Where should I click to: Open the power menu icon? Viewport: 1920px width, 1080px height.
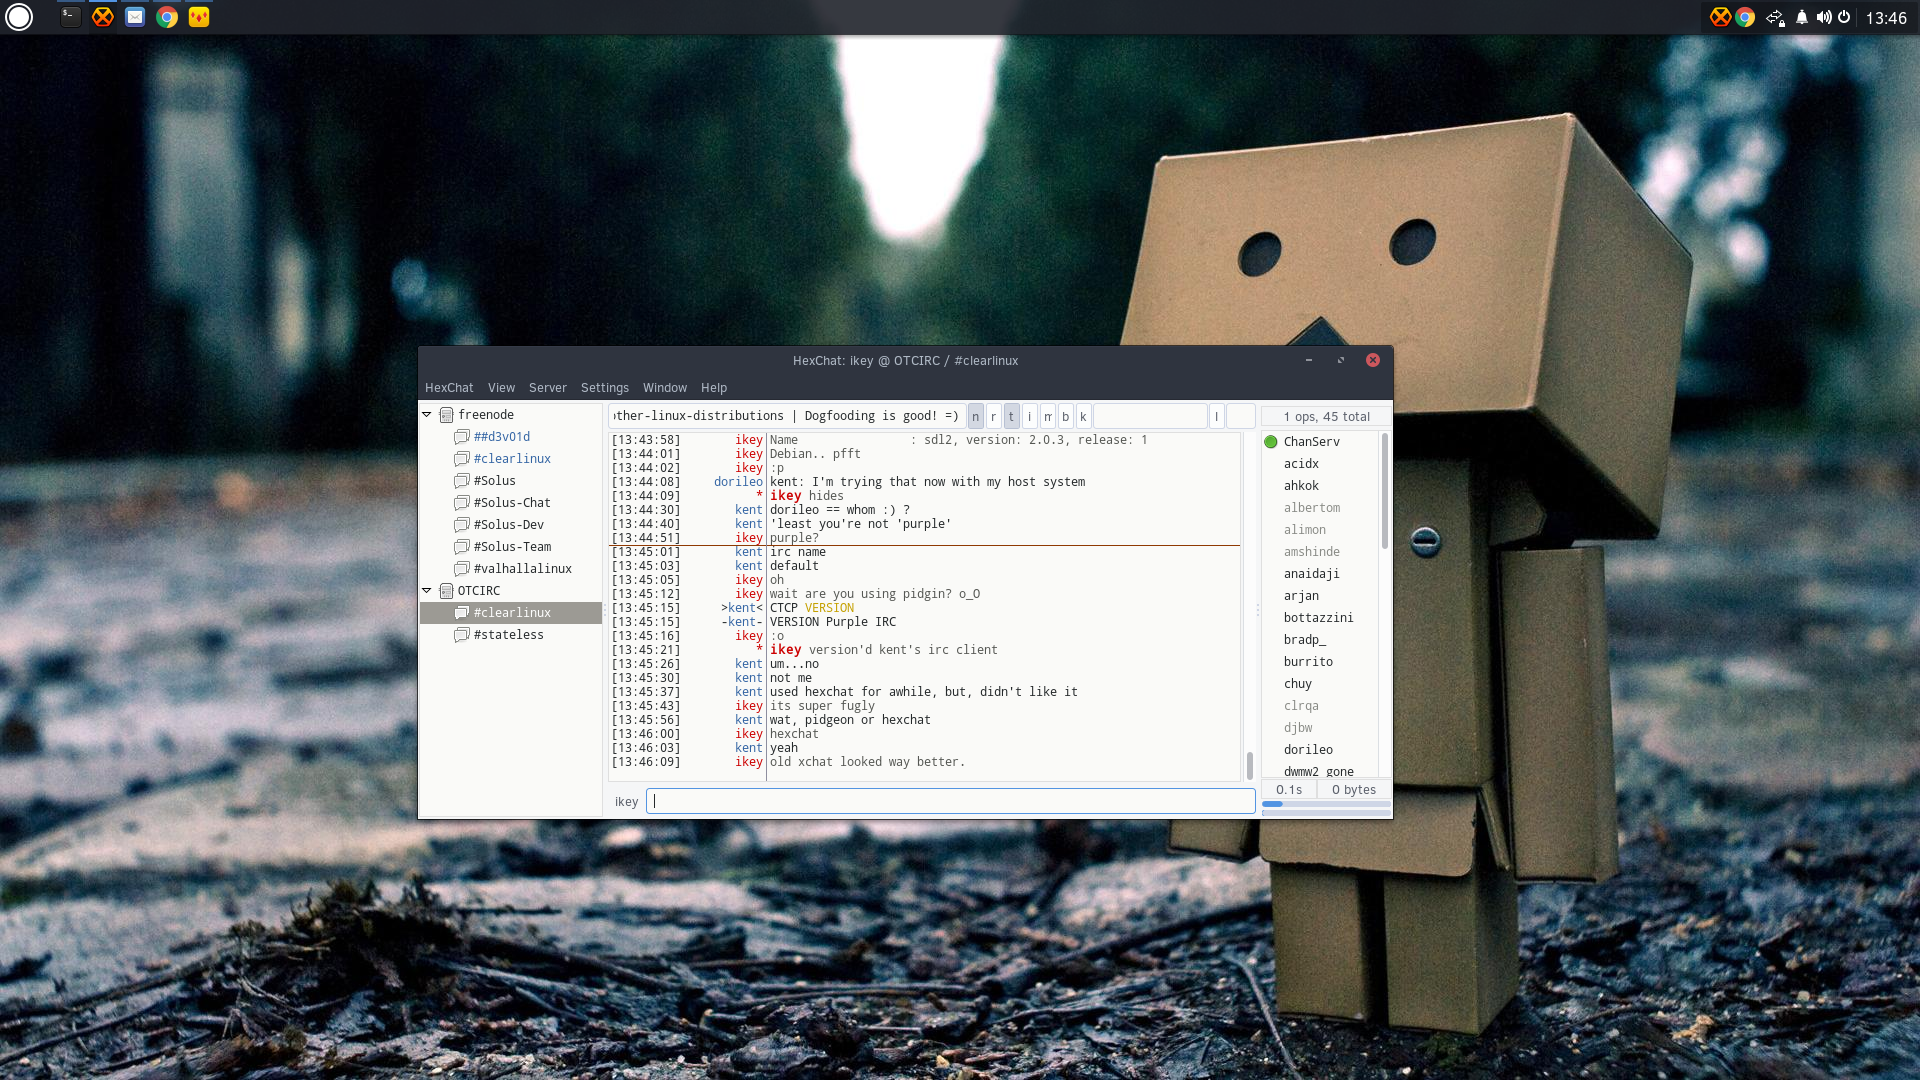coord(1844,17)
